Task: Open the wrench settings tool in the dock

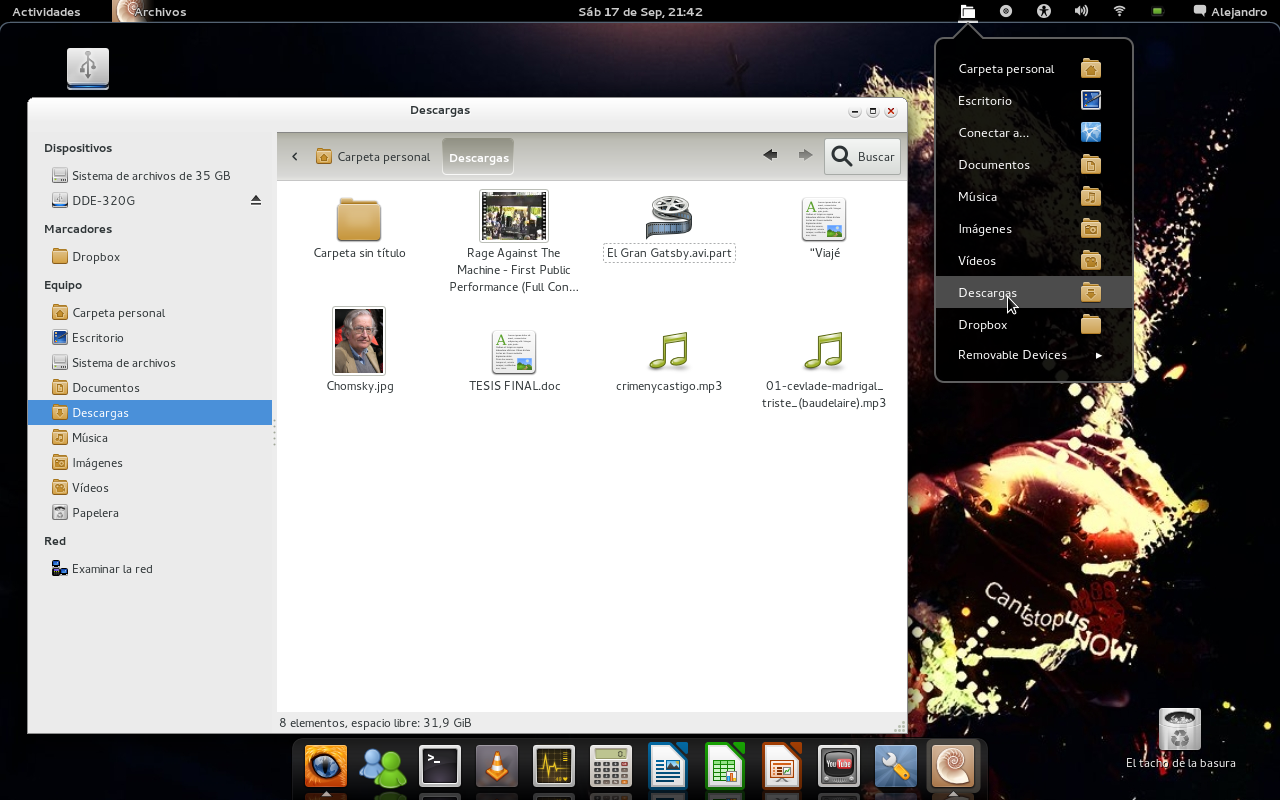Action: pos(895,767)
